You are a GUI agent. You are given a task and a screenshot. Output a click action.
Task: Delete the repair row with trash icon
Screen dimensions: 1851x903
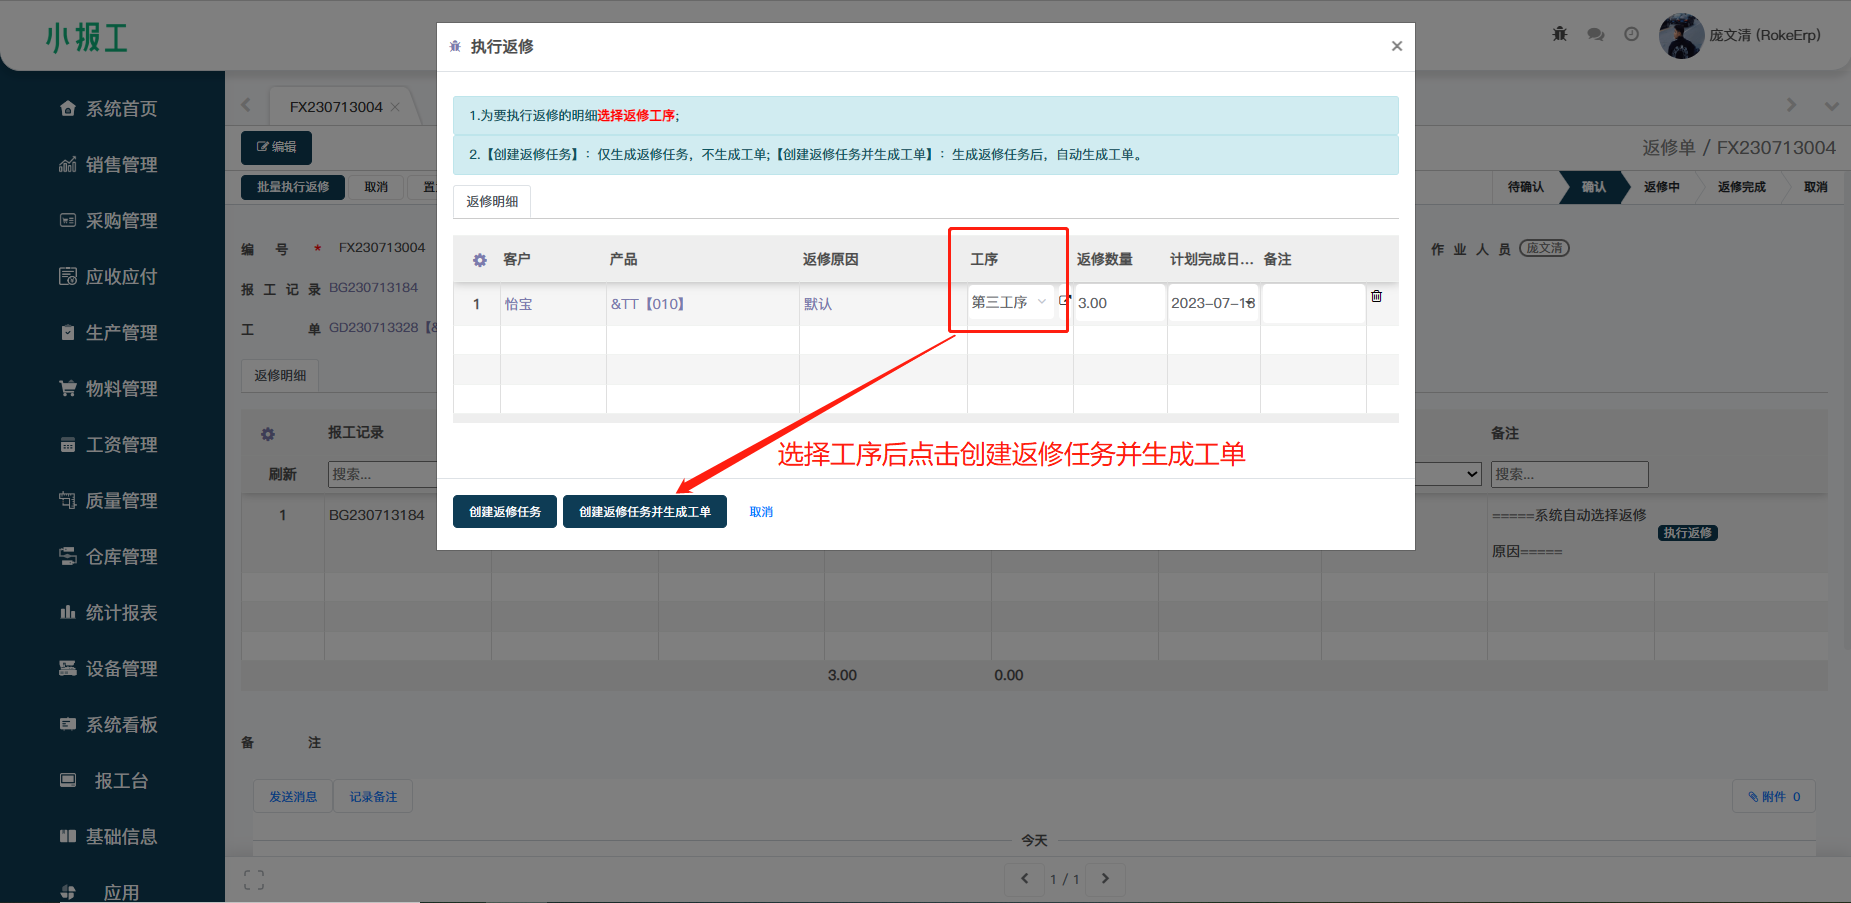(x=1376, y=296)
